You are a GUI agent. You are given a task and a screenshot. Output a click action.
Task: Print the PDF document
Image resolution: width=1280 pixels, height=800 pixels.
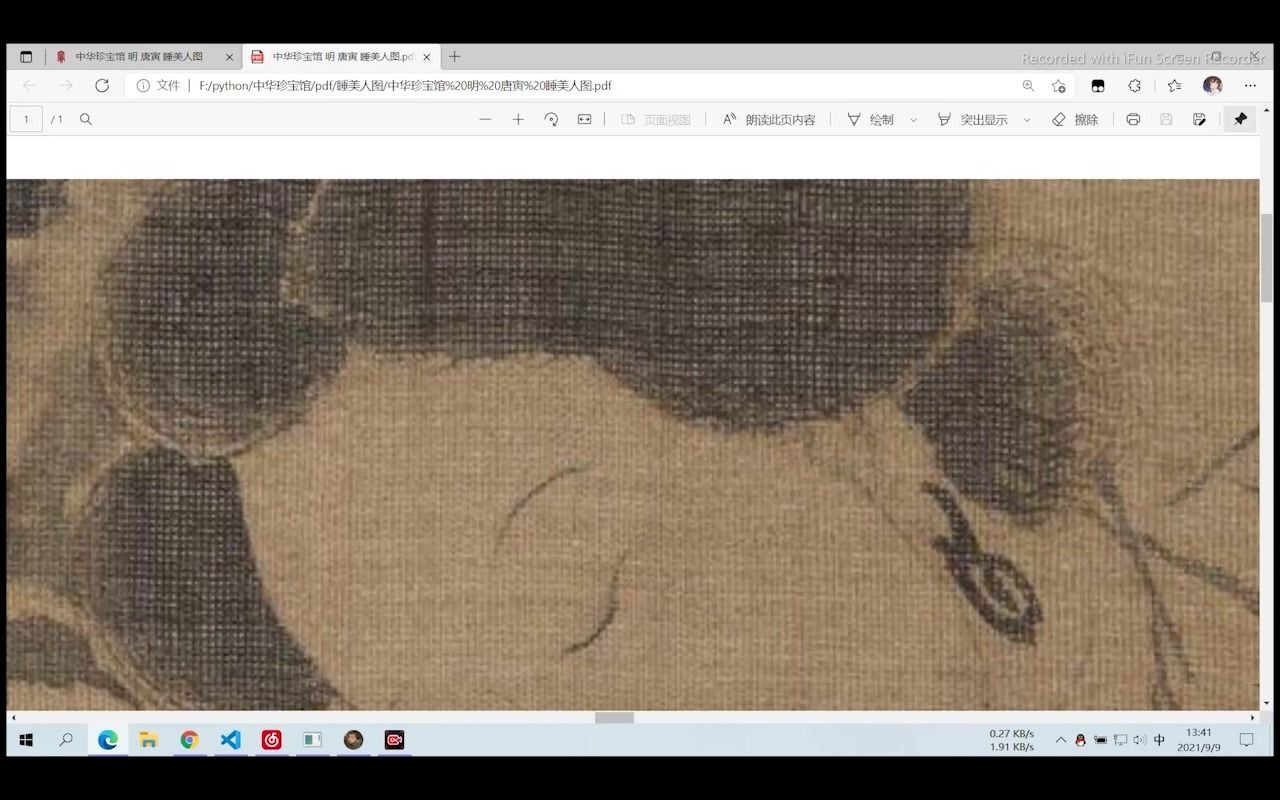(x=1133, y=119)
